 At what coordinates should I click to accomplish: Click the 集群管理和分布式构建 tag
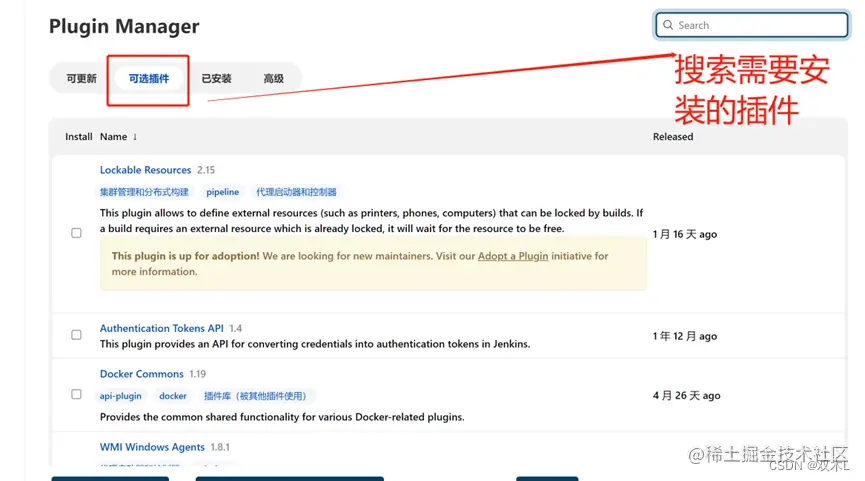pyautogui.click(x=144, y=192)
